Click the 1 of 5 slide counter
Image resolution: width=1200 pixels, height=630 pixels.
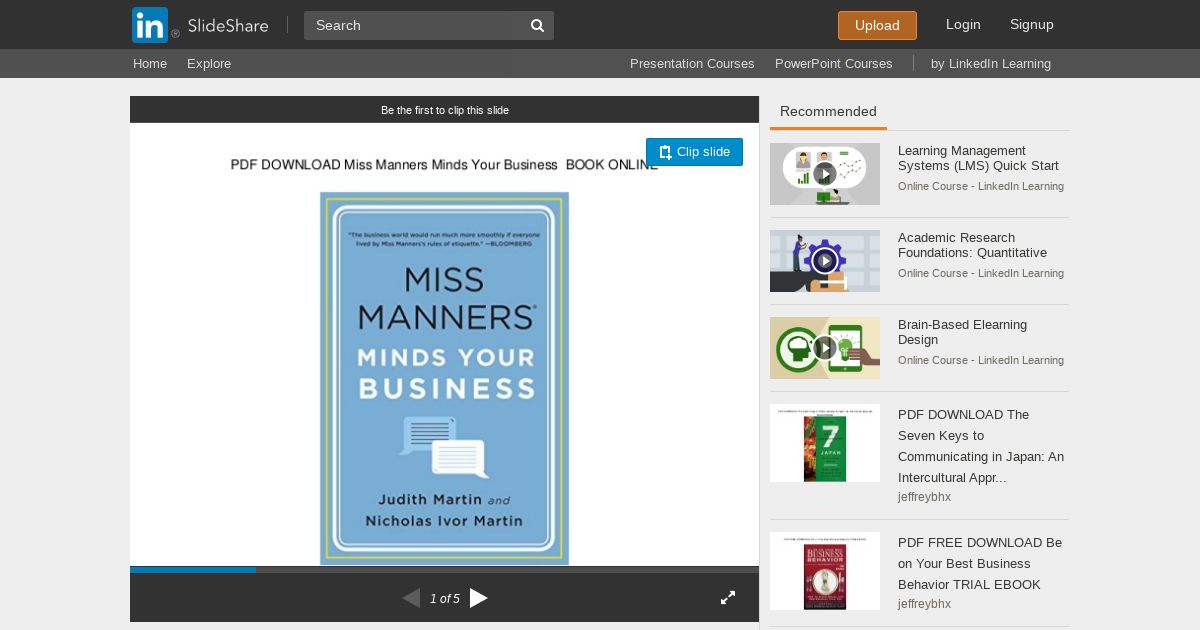(x=445, y=599)
